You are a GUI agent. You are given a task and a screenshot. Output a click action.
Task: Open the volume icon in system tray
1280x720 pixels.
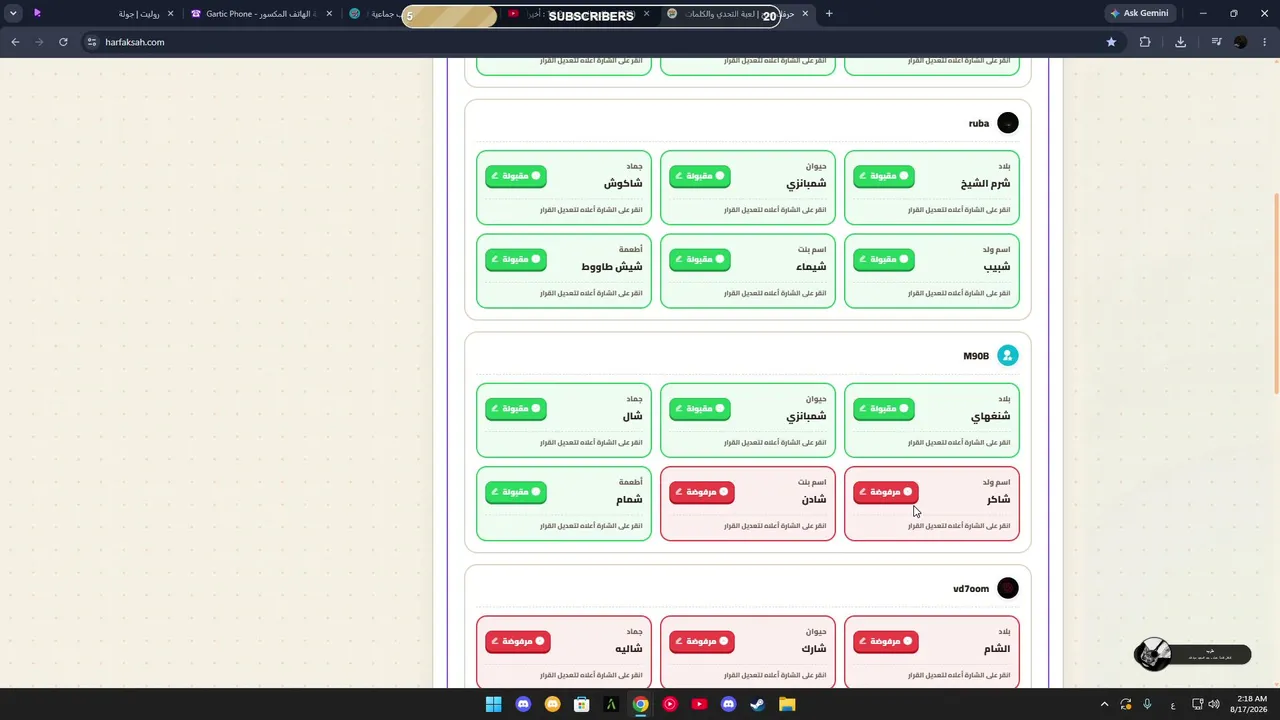1214,704
